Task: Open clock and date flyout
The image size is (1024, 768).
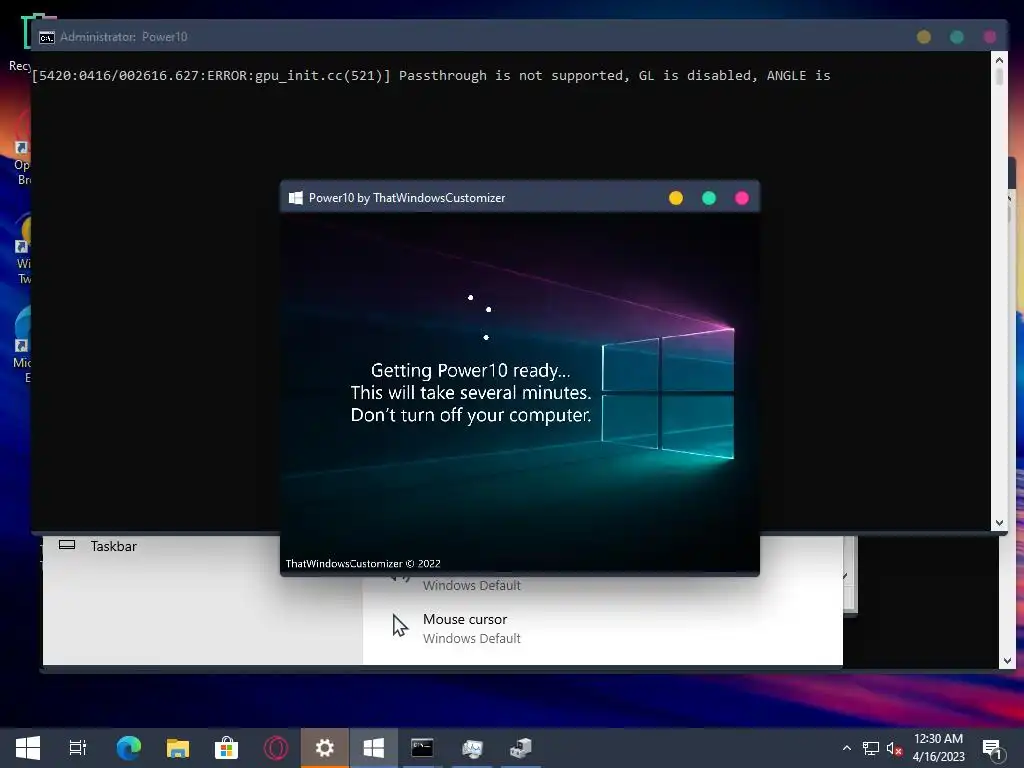Action: coord(938,748)
